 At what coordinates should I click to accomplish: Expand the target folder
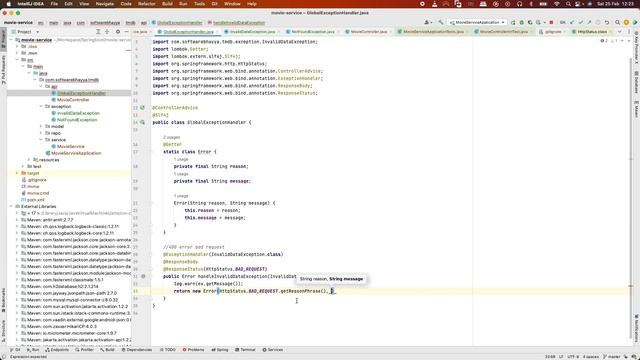(x=17, y=173)
